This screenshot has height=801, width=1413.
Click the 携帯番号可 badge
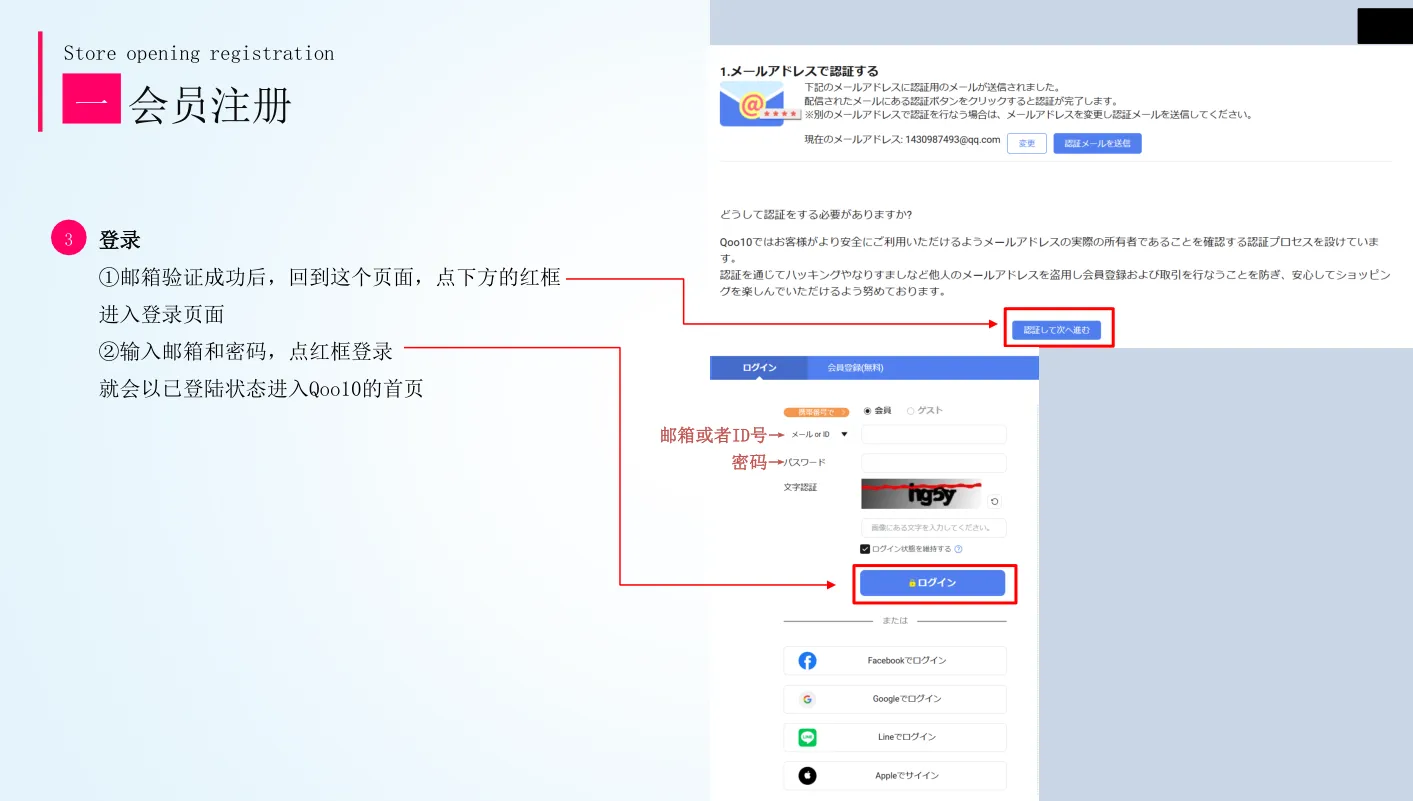coord(816,412)
